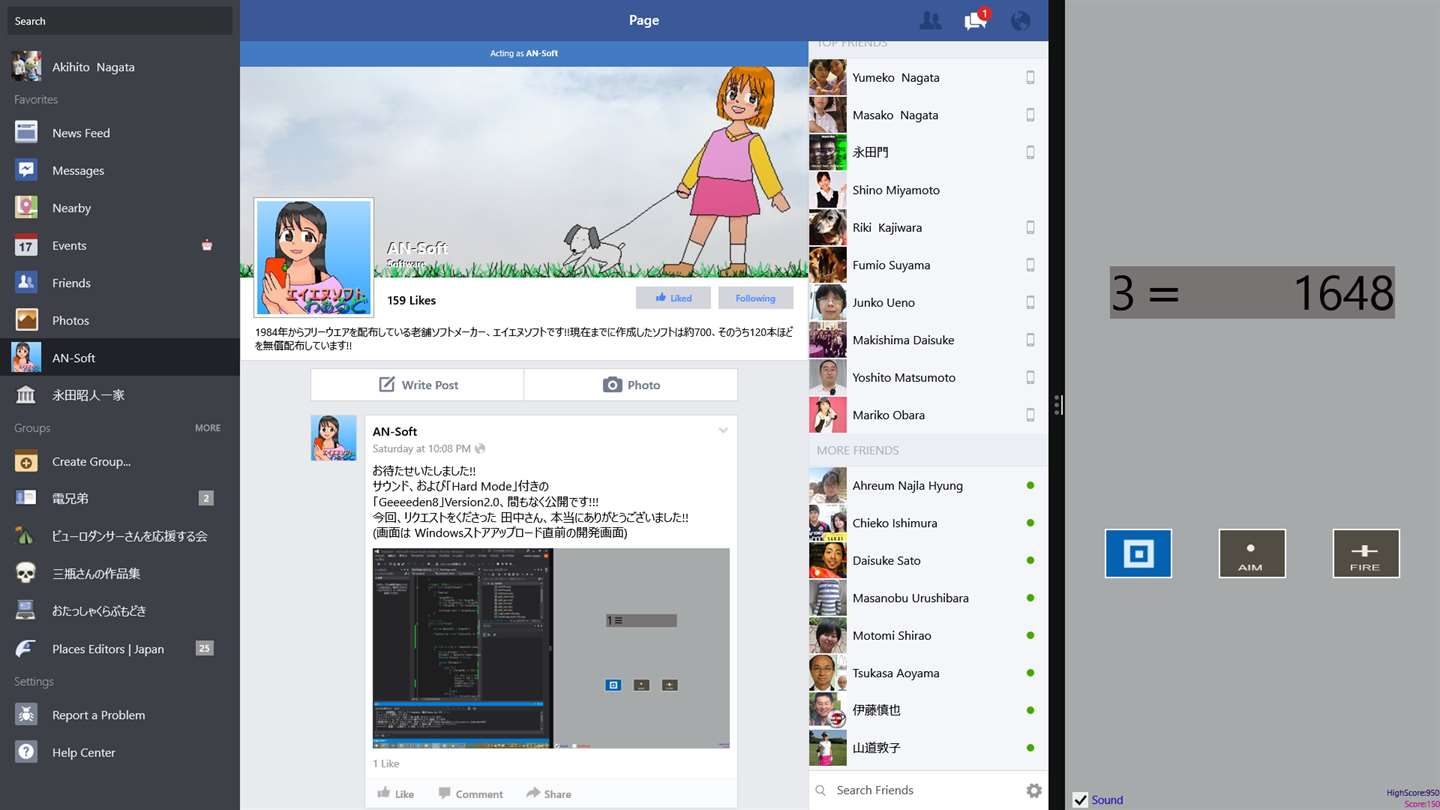Click the Create Group... icon
The image size is (1440, 810).
click(26, 462)
